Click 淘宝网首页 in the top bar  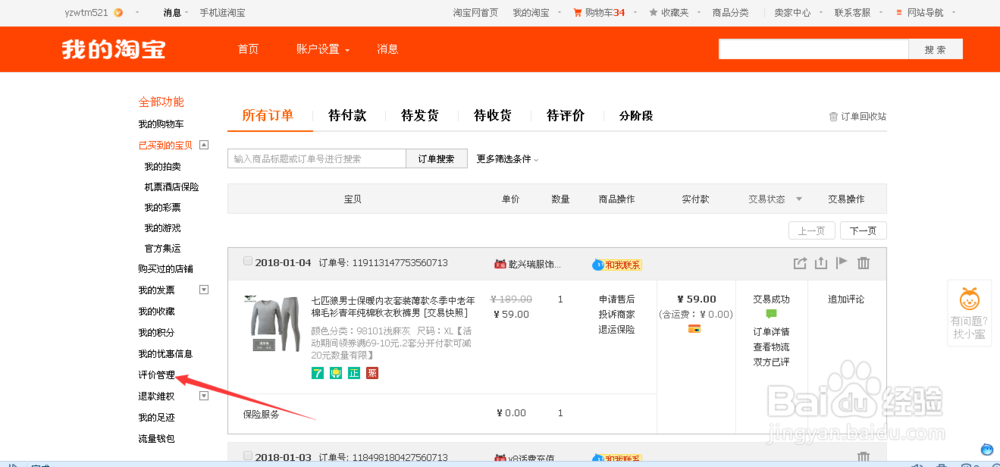point(475,13)
